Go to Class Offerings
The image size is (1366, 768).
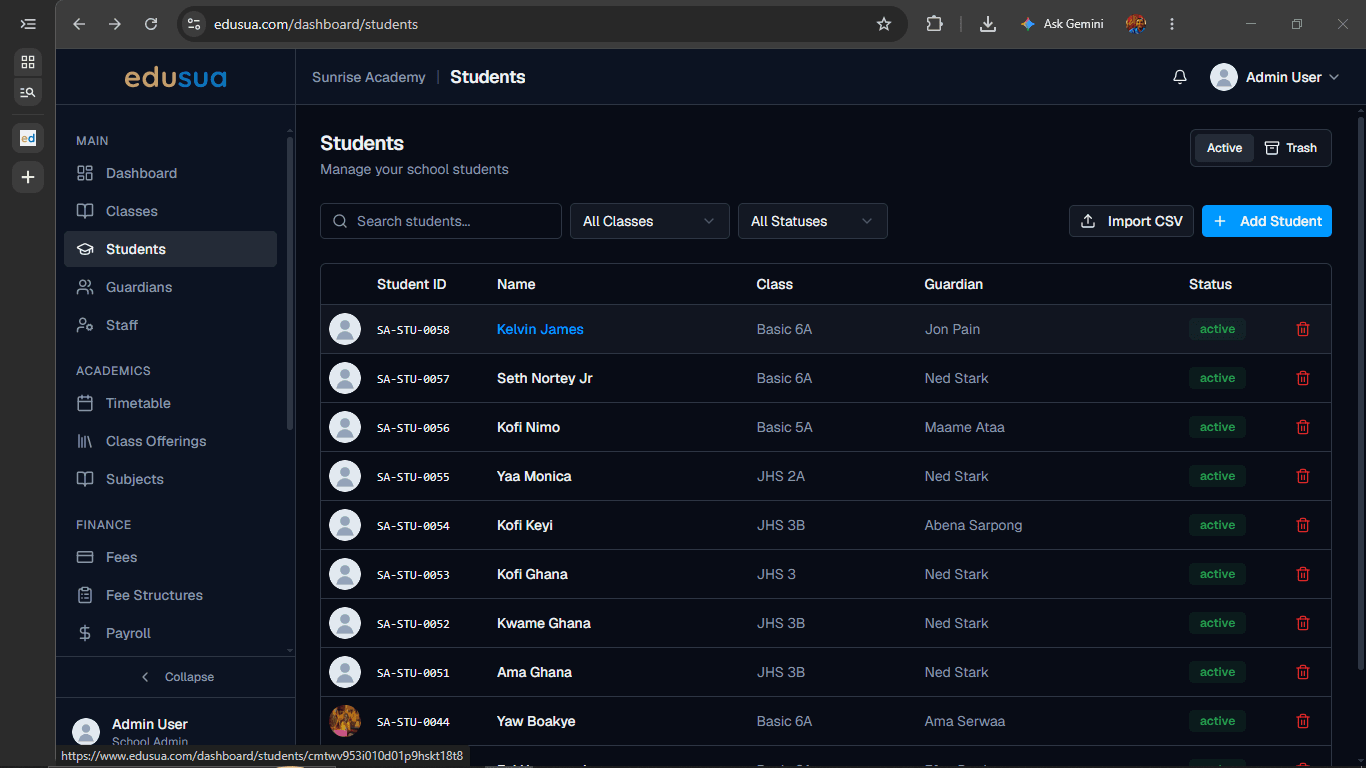click(170, 441)
